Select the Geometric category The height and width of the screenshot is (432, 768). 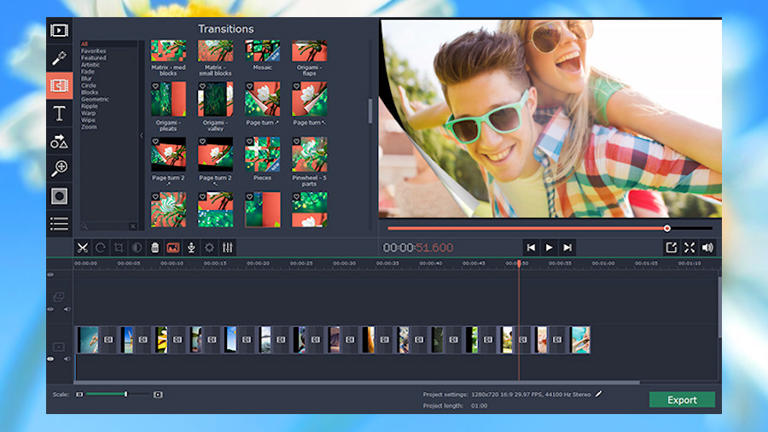click(95, 99)
